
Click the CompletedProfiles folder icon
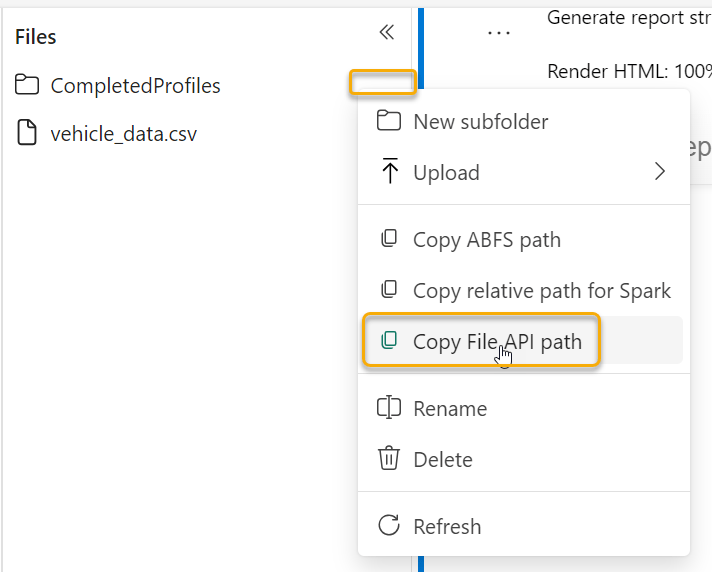[27, 85]
